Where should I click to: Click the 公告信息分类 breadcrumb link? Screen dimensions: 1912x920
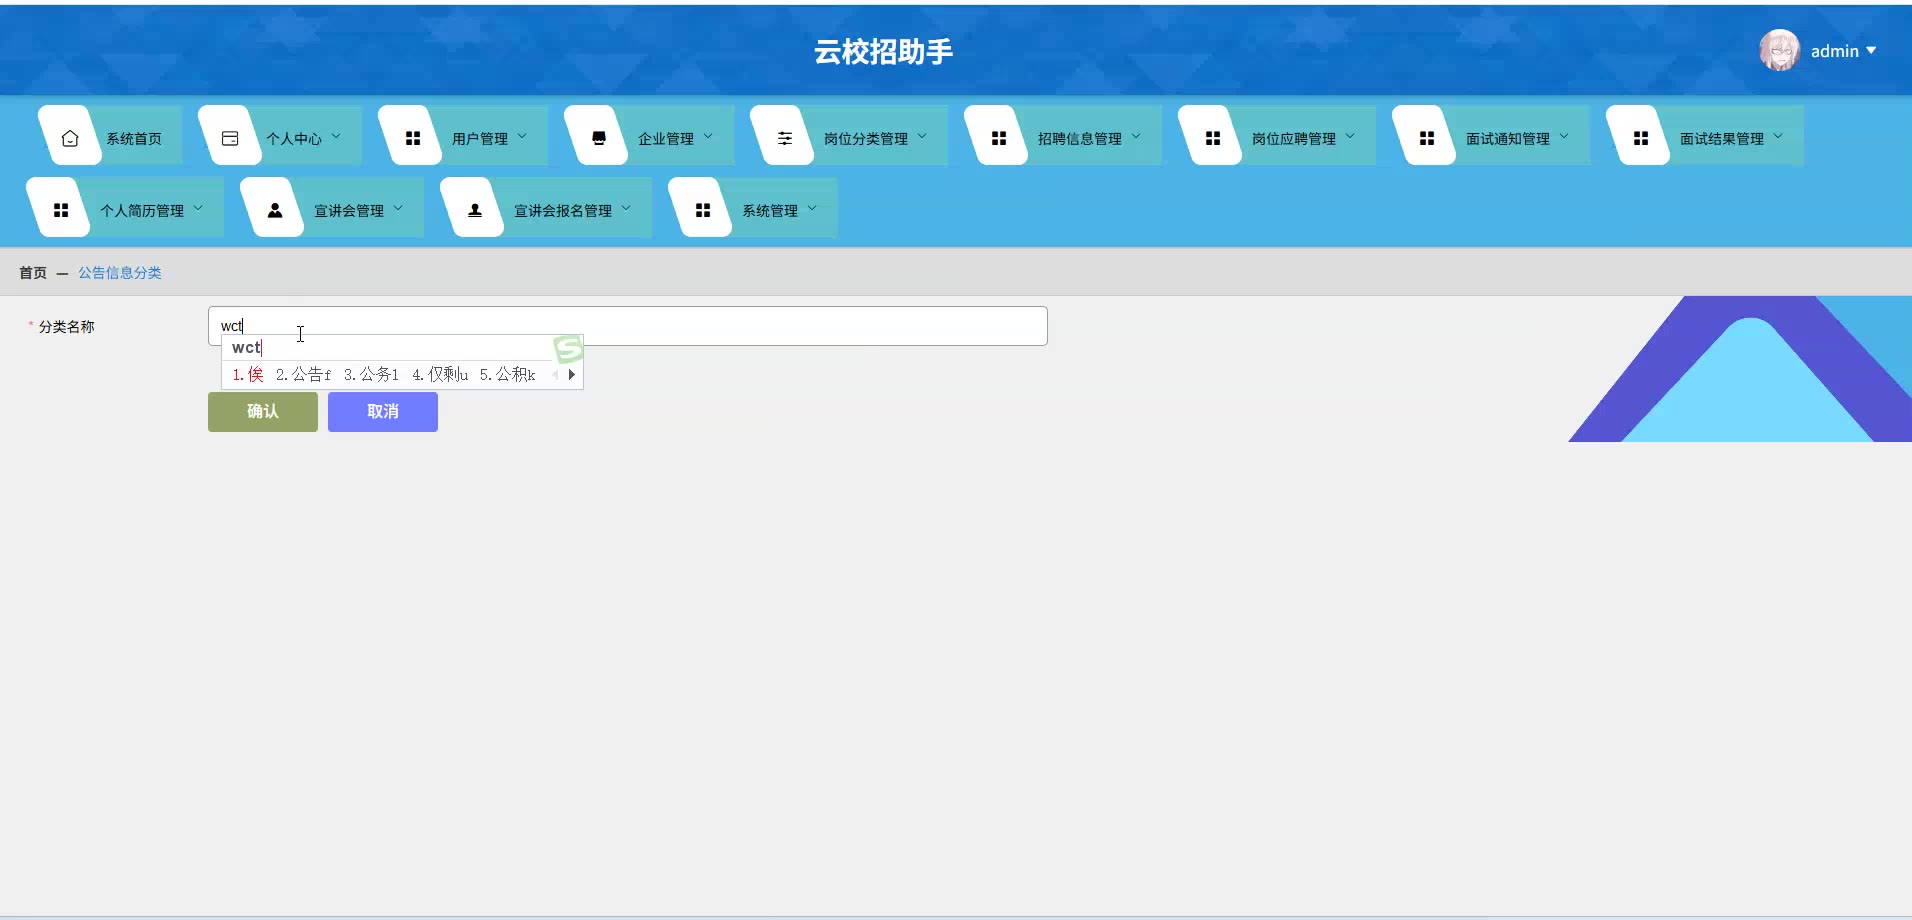click(120, 273)
